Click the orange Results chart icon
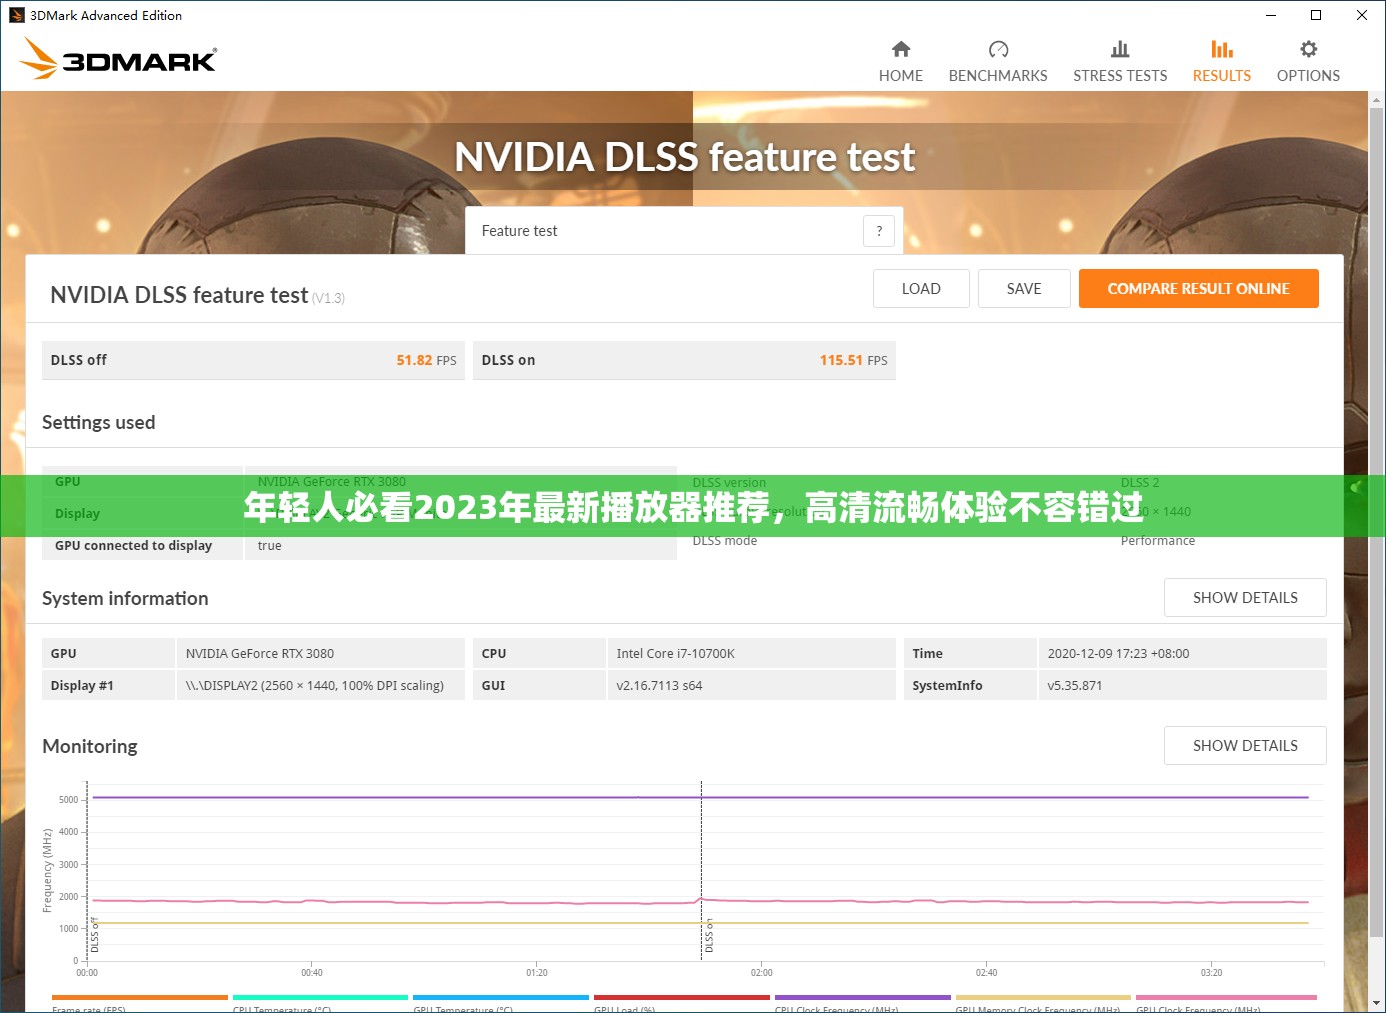 click(x=1221, y=49)
